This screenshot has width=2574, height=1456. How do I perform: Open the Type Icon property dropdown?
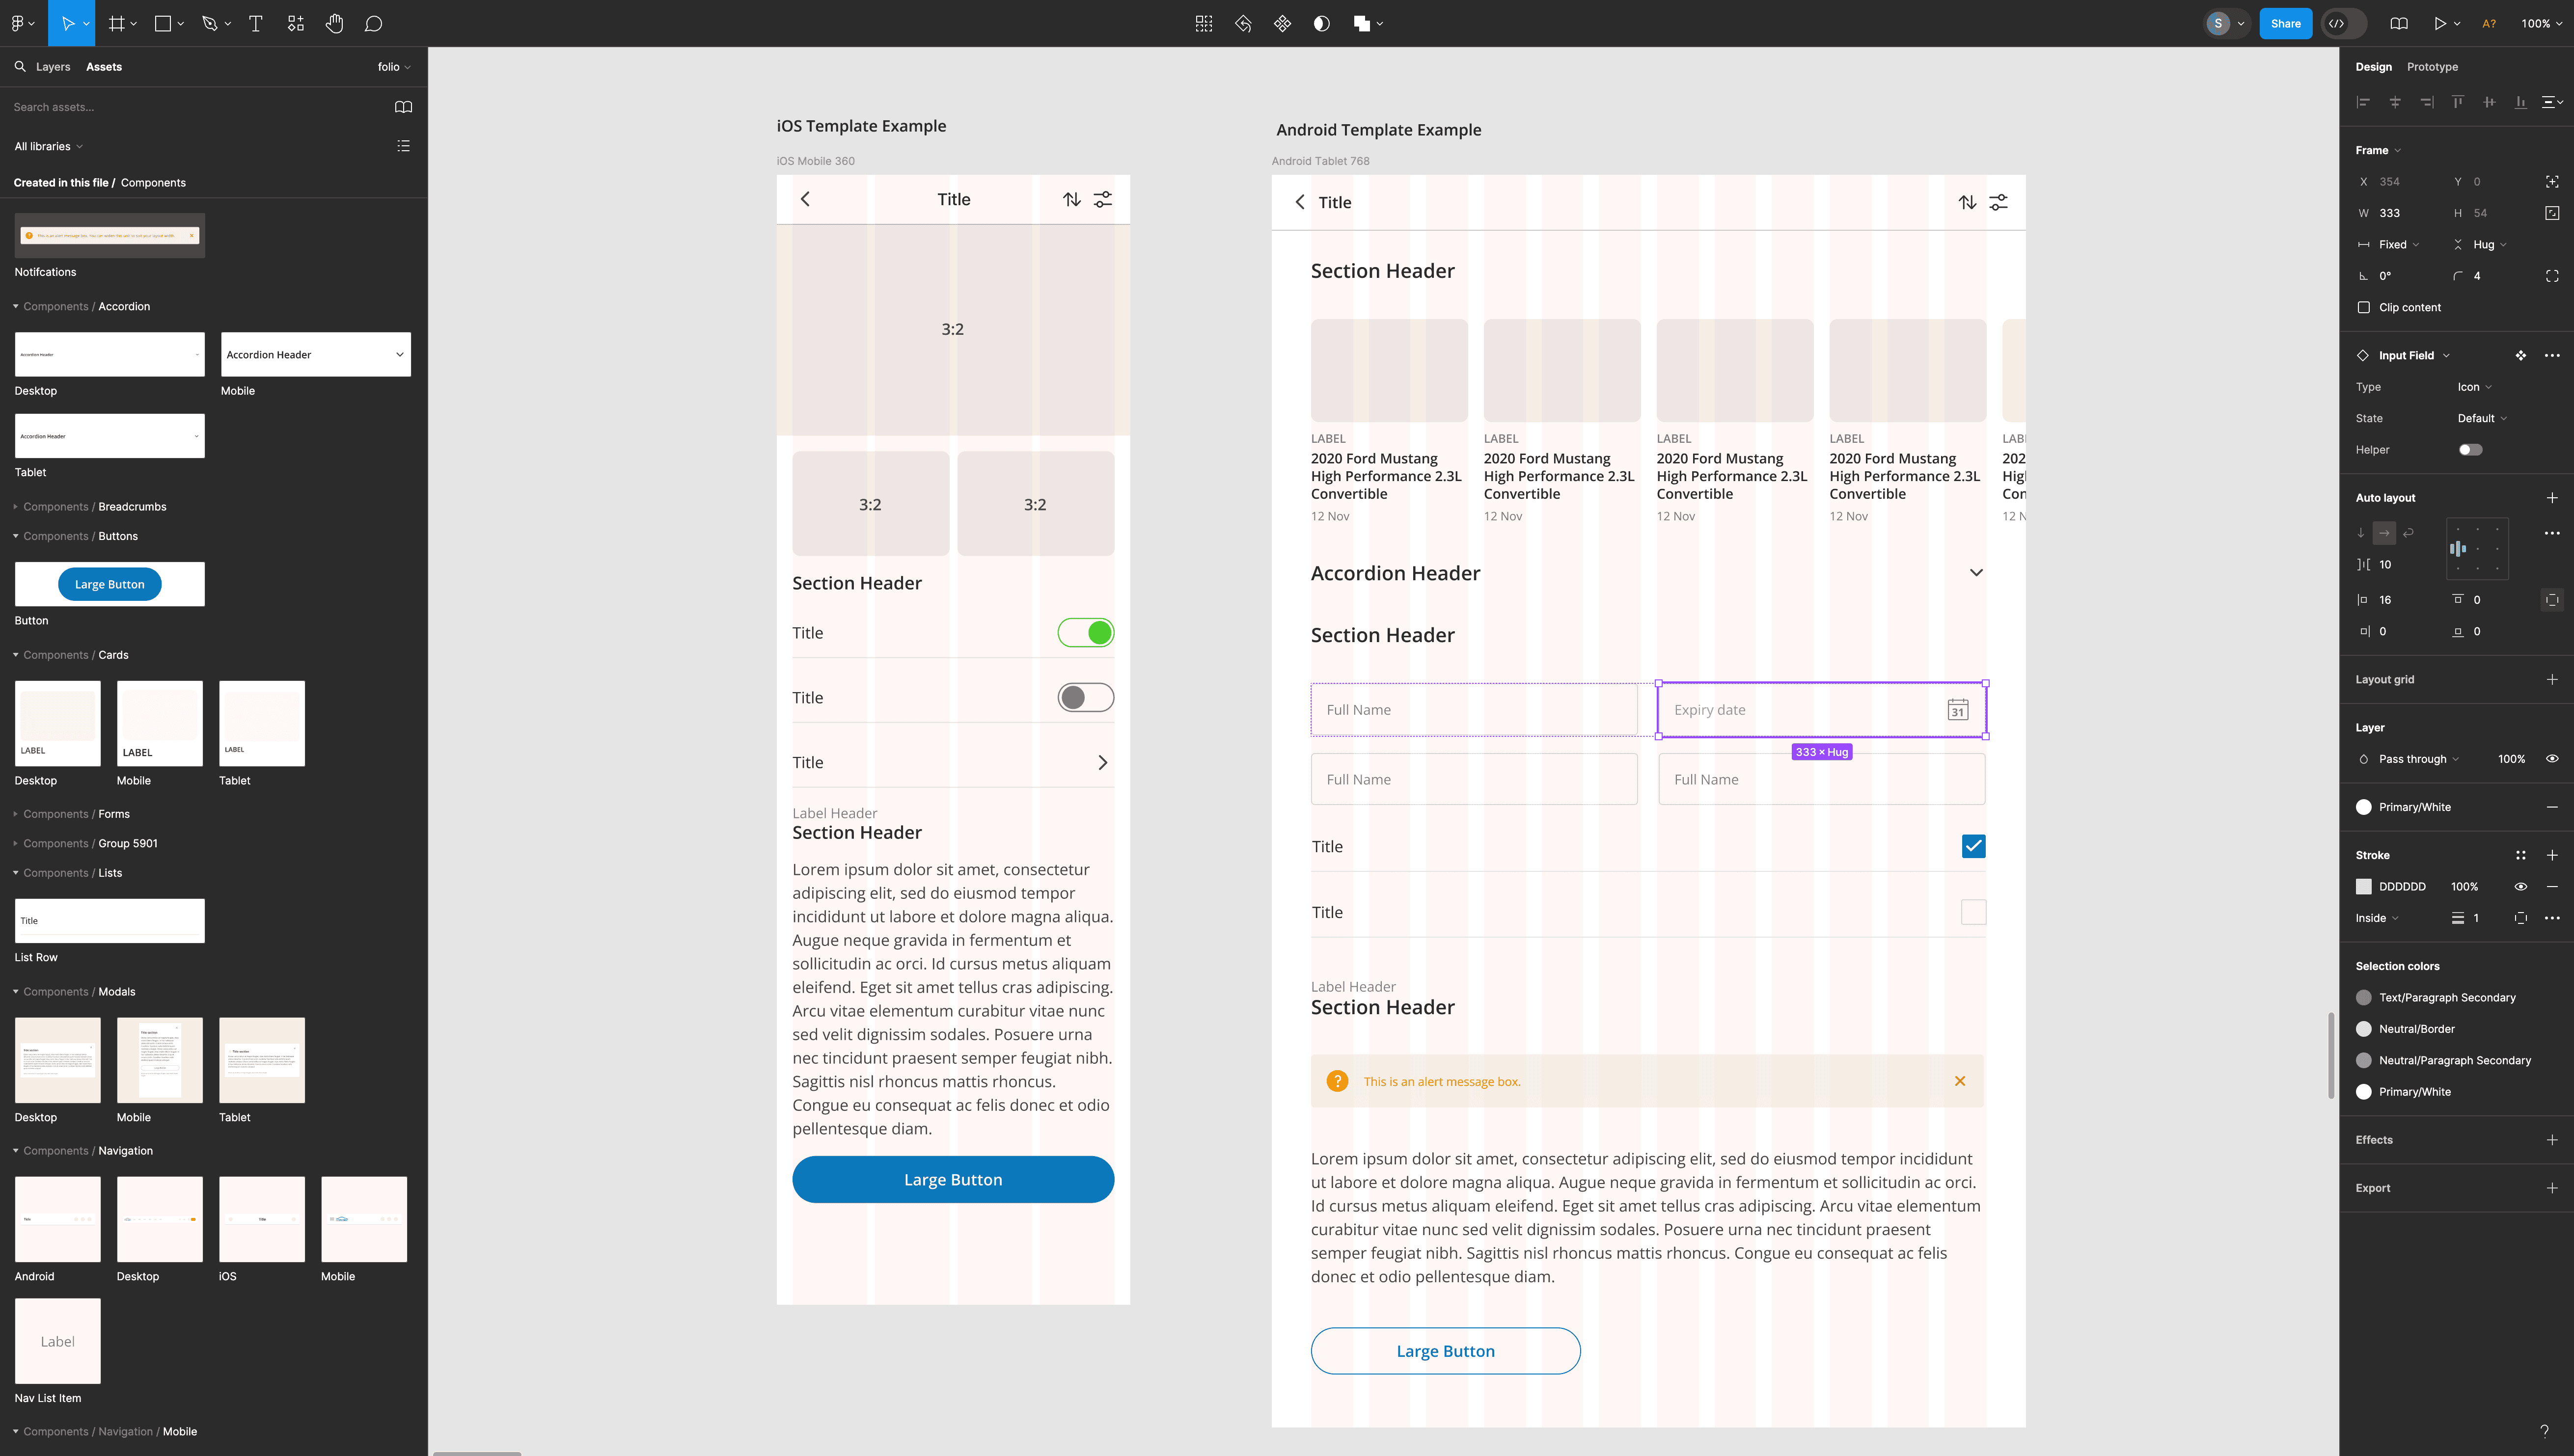[2474, 387]
